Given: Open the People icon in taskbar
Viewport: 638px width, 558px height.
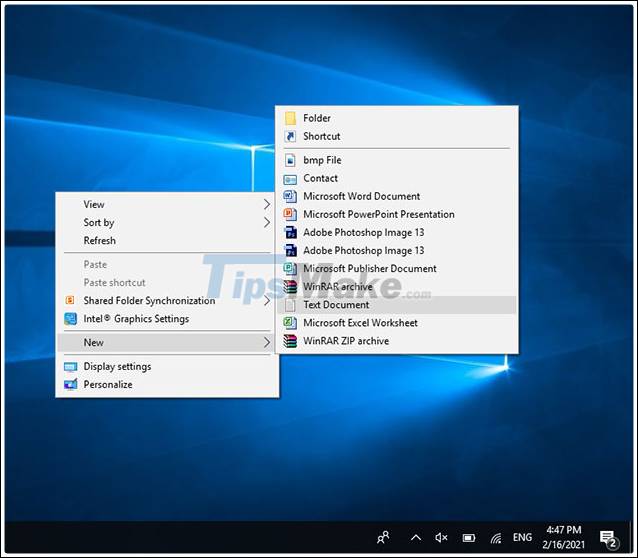Looking at the screenshot, I should click(383, 537).
